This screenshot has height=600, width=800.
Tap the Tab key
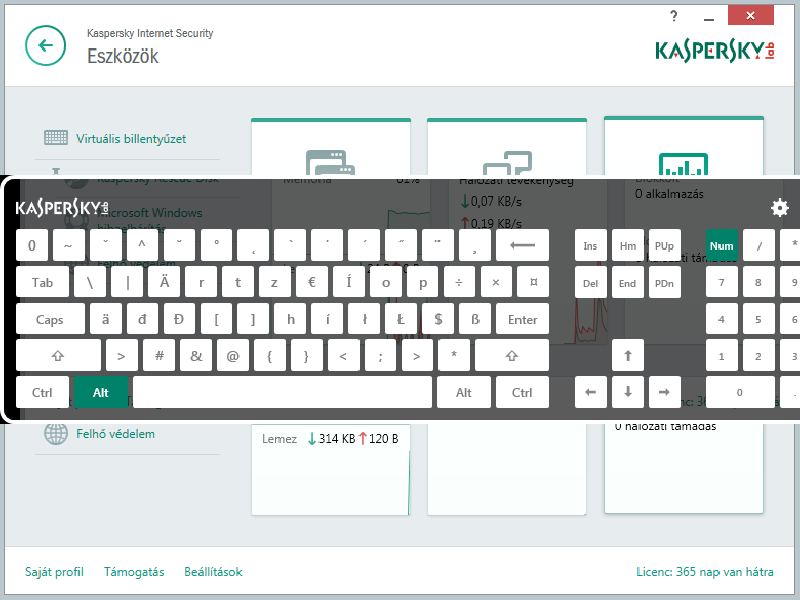[42, 282]
